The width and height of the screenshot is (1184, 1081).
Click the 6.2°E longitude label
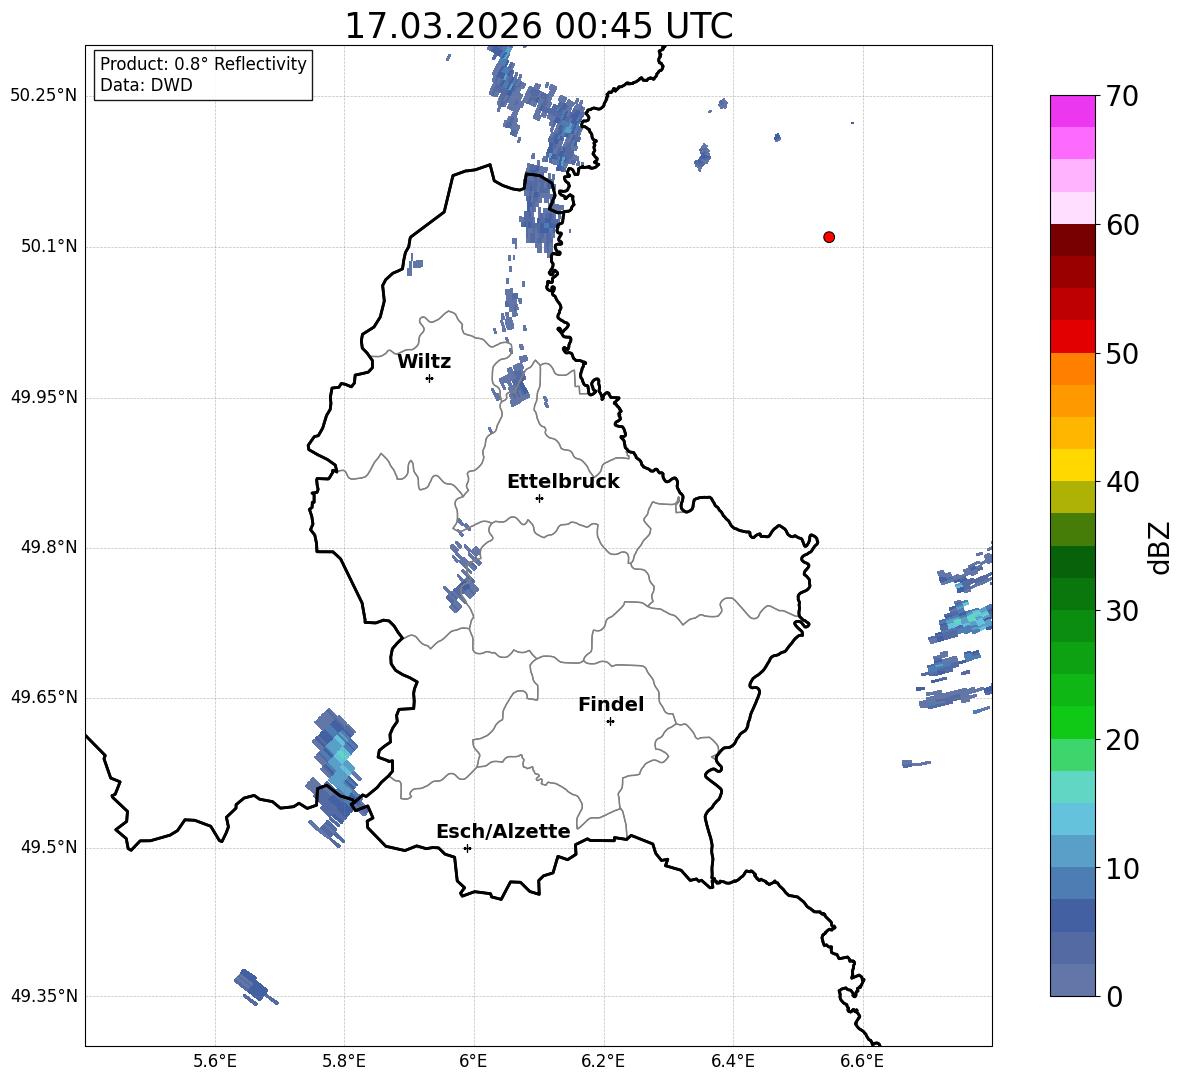pos(603,1061)
